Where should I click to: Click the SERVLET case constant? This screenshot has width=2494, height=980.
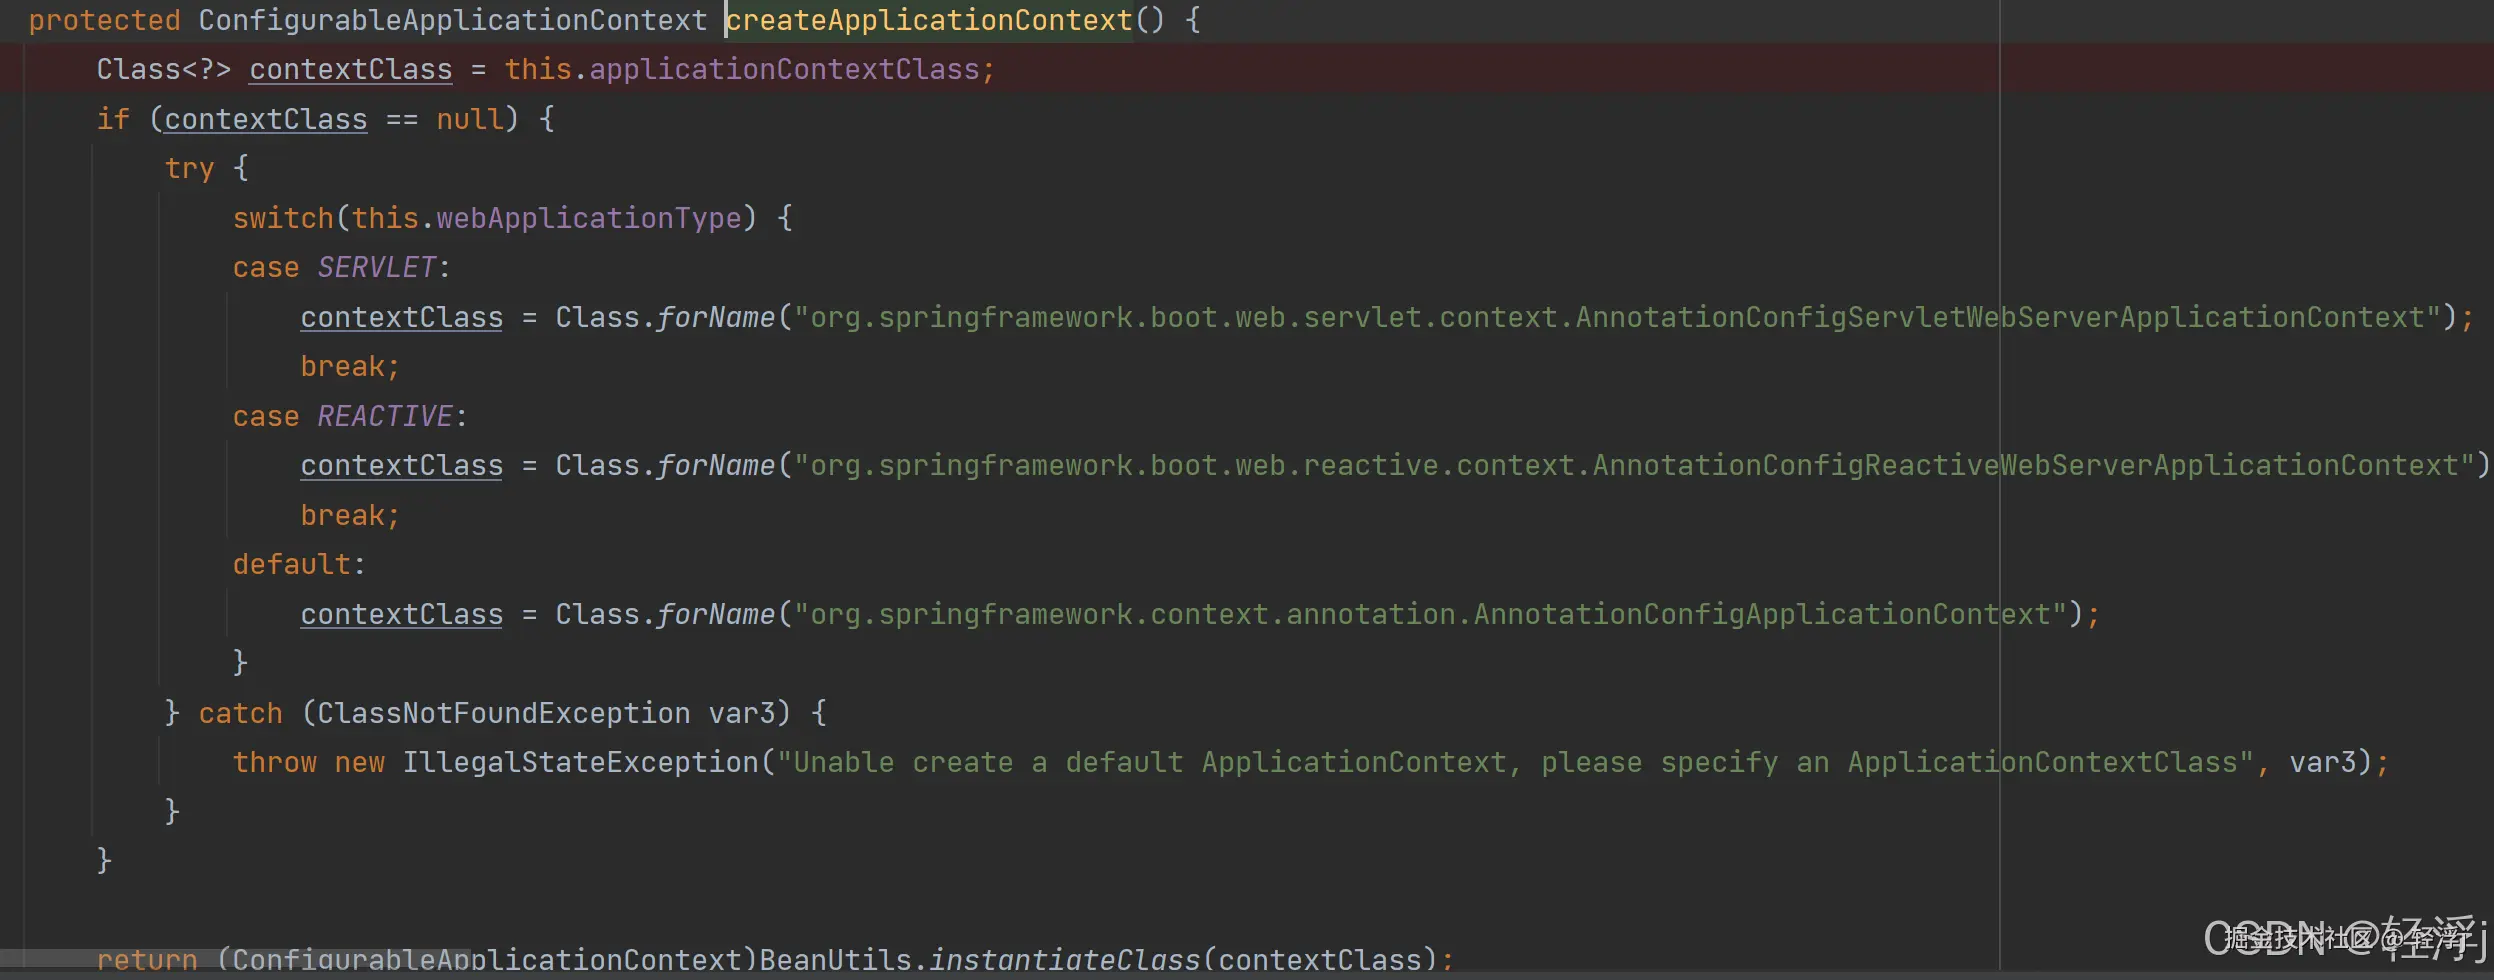point(377,267)
